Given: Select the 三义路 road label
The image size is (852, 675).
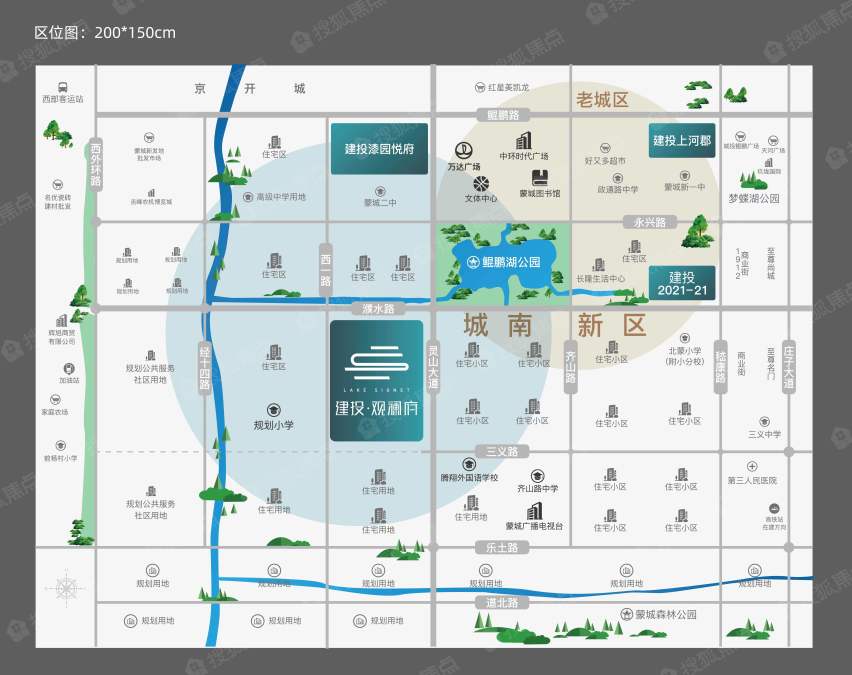Looking at the screenshot, I should point(502,452).
